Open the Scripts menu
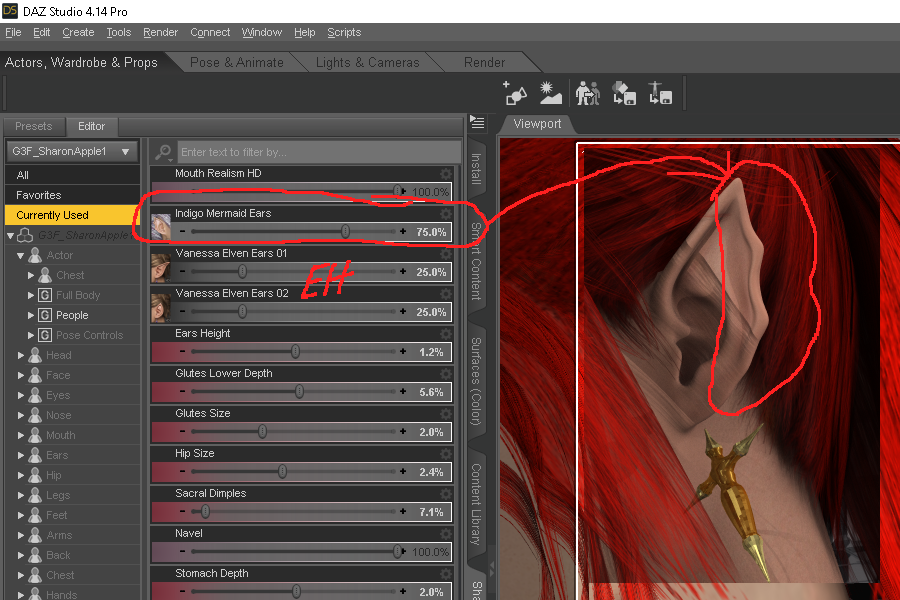The height and width of the screenshot is (600, 900). click(344, 32)
